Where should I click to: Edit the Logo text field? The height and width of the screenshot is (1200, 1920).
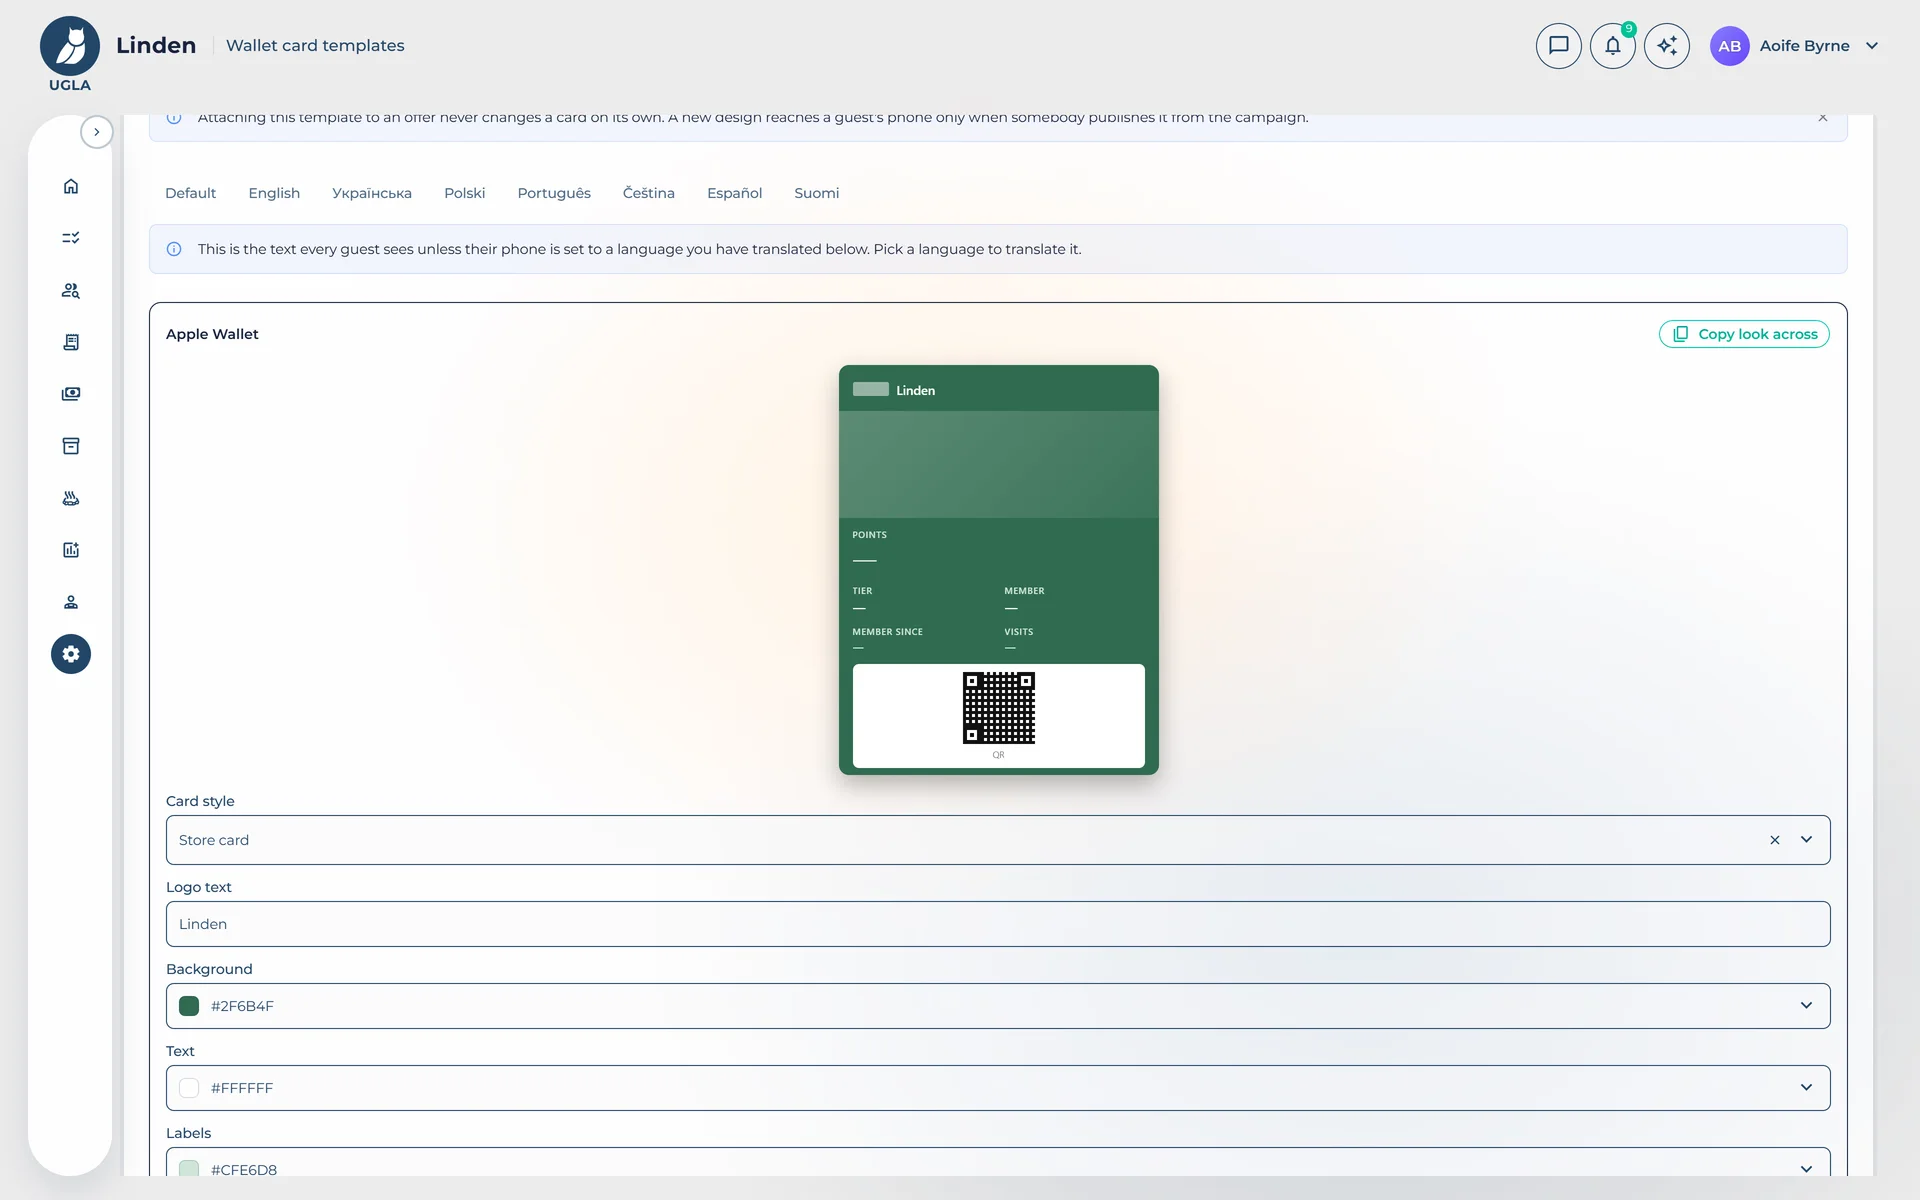point(998,924)
